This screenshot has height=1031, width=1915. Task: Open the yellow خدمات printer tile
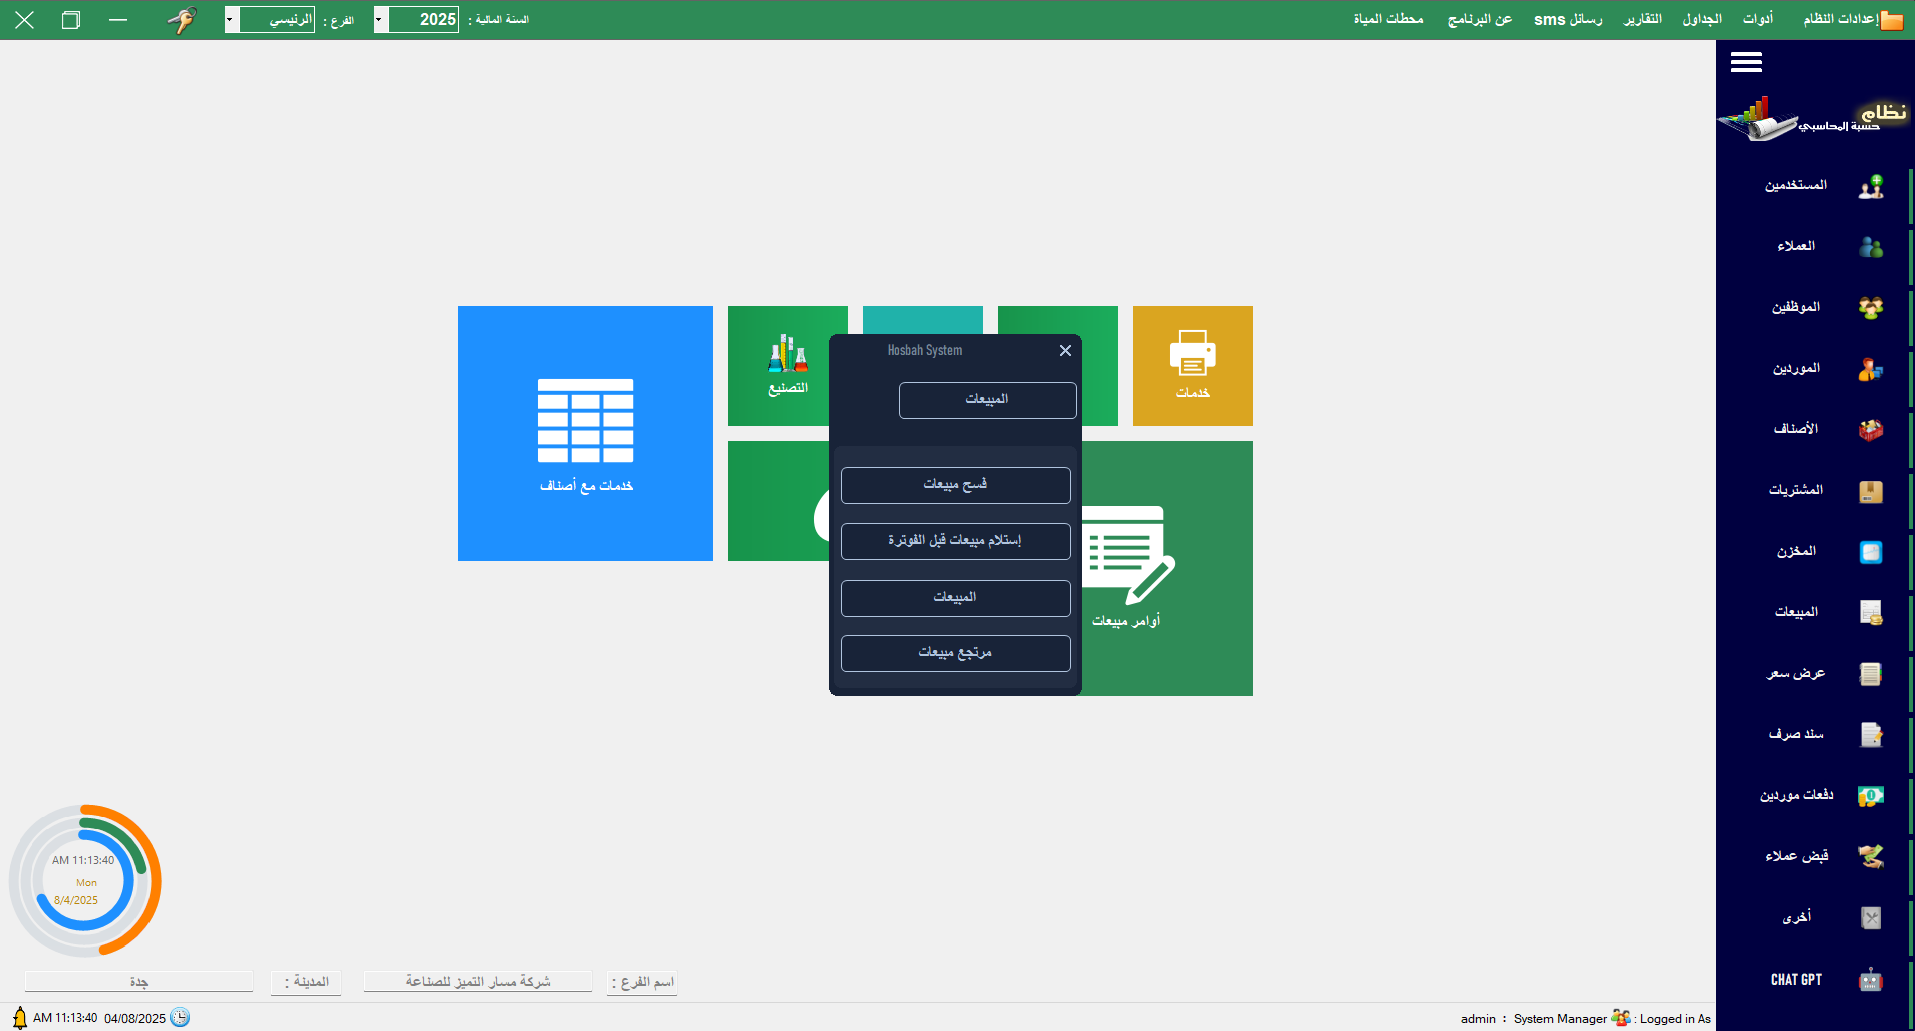tap(1192, 365)
